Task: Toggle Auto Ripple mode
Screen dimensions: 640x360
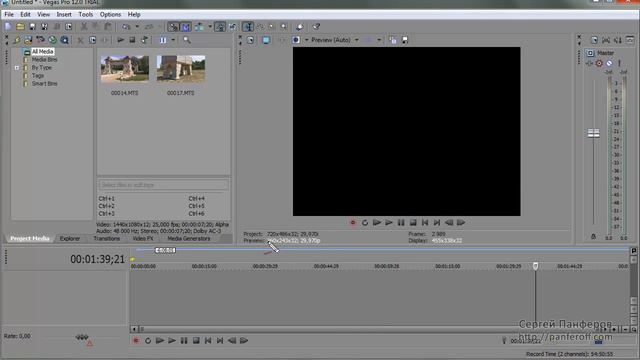Action: tap(199, 27)
